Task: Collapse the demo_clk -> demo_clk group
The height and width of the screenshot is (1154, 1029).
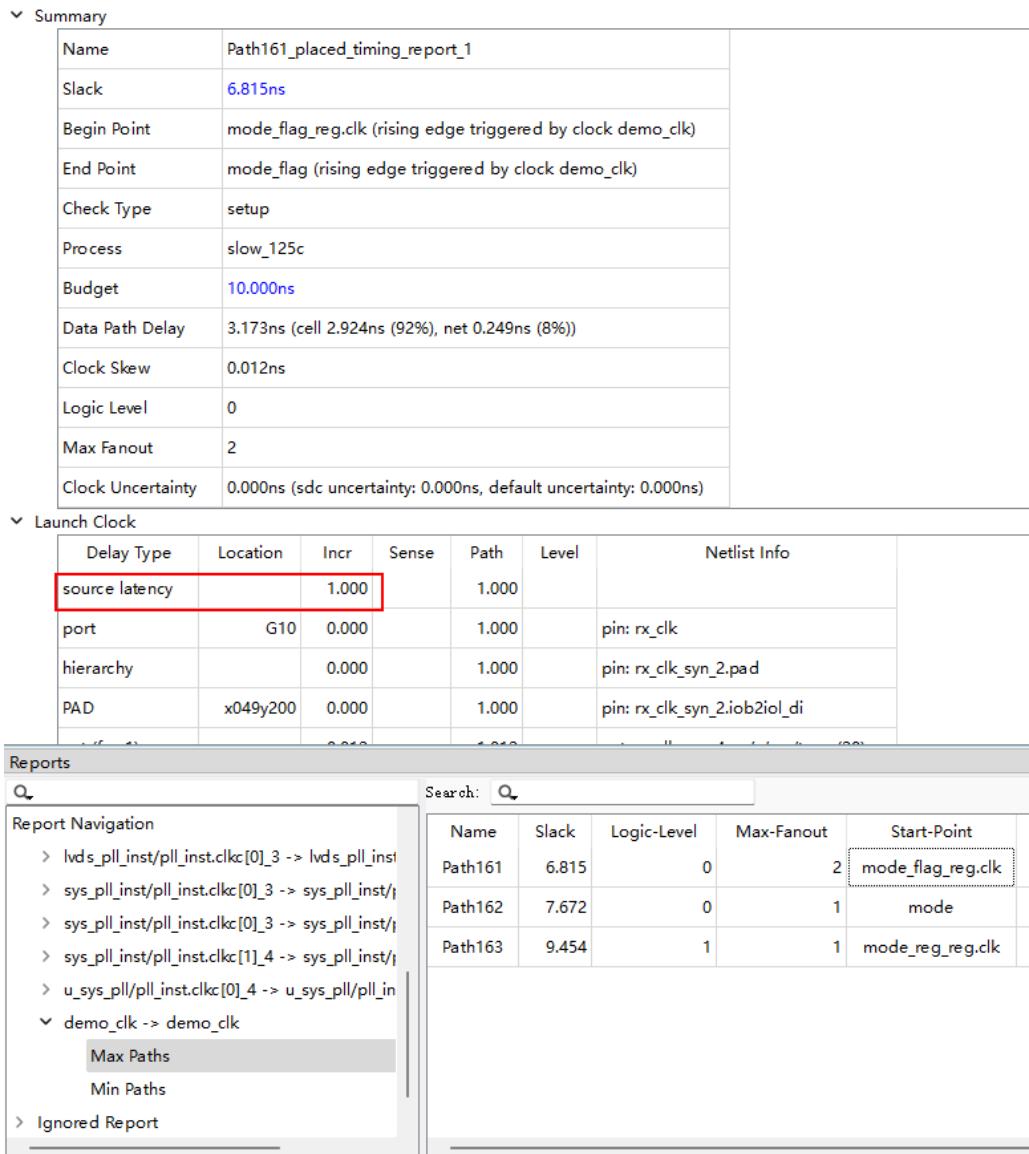Action: pos(46,1022)
